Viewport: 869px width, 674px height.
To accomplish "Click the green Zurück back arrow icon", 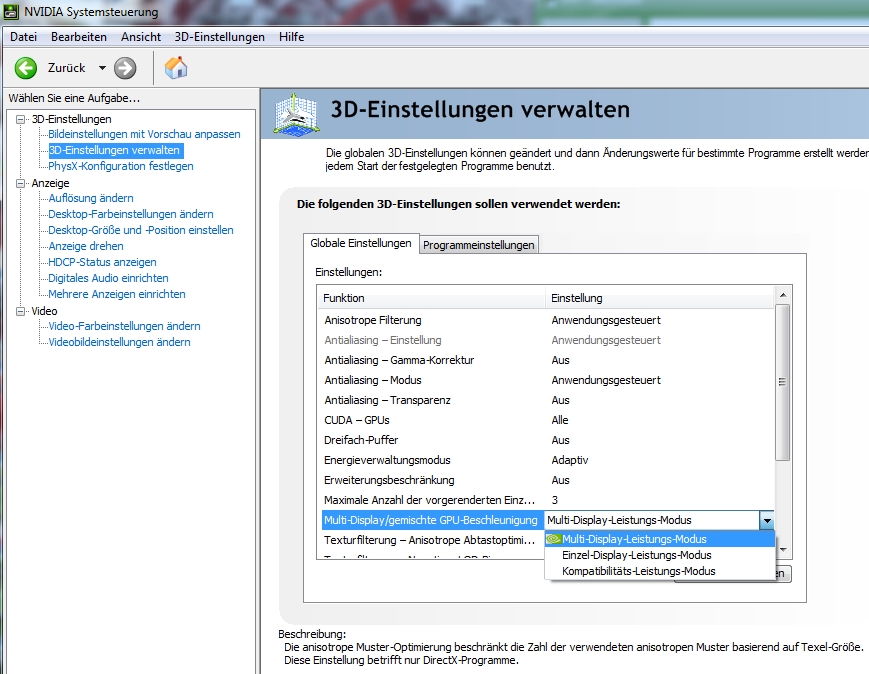I will [25, 68].
